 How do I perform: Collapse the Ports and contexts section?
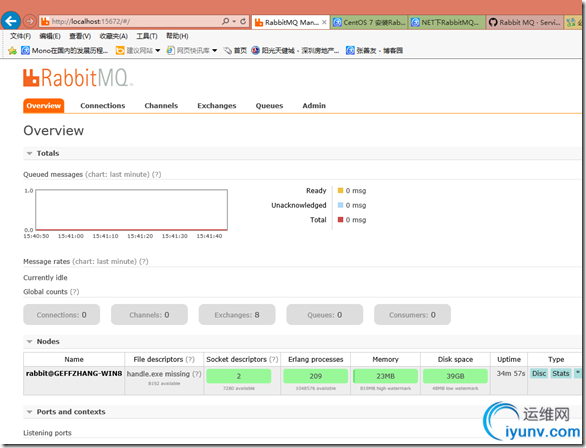pyautogui.click(x=30, y=412)
